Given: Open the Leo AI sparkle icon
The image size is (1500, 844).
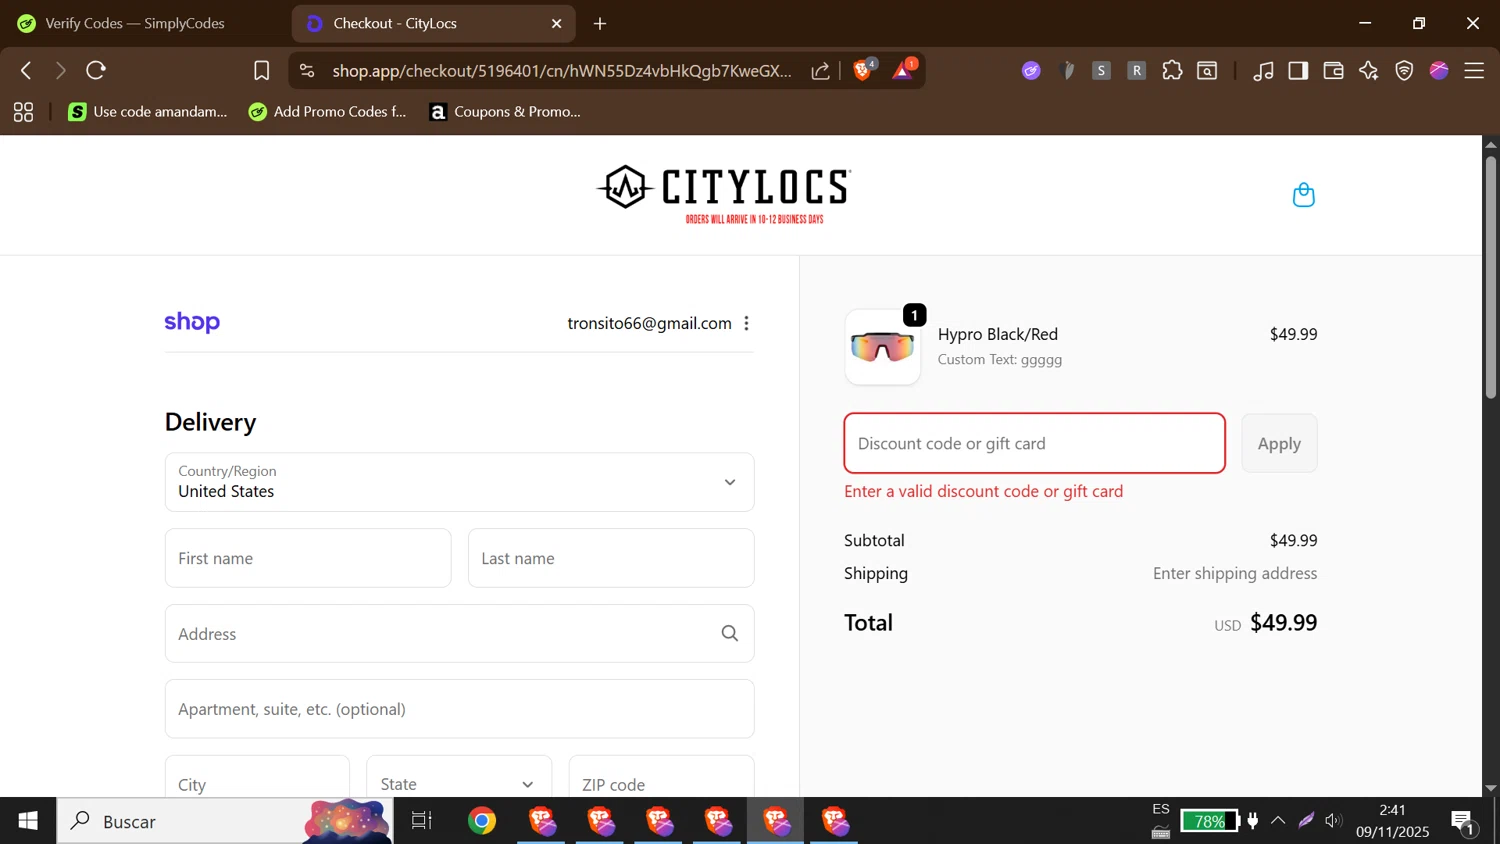Looking at the screenshot, I should 1368,70.
